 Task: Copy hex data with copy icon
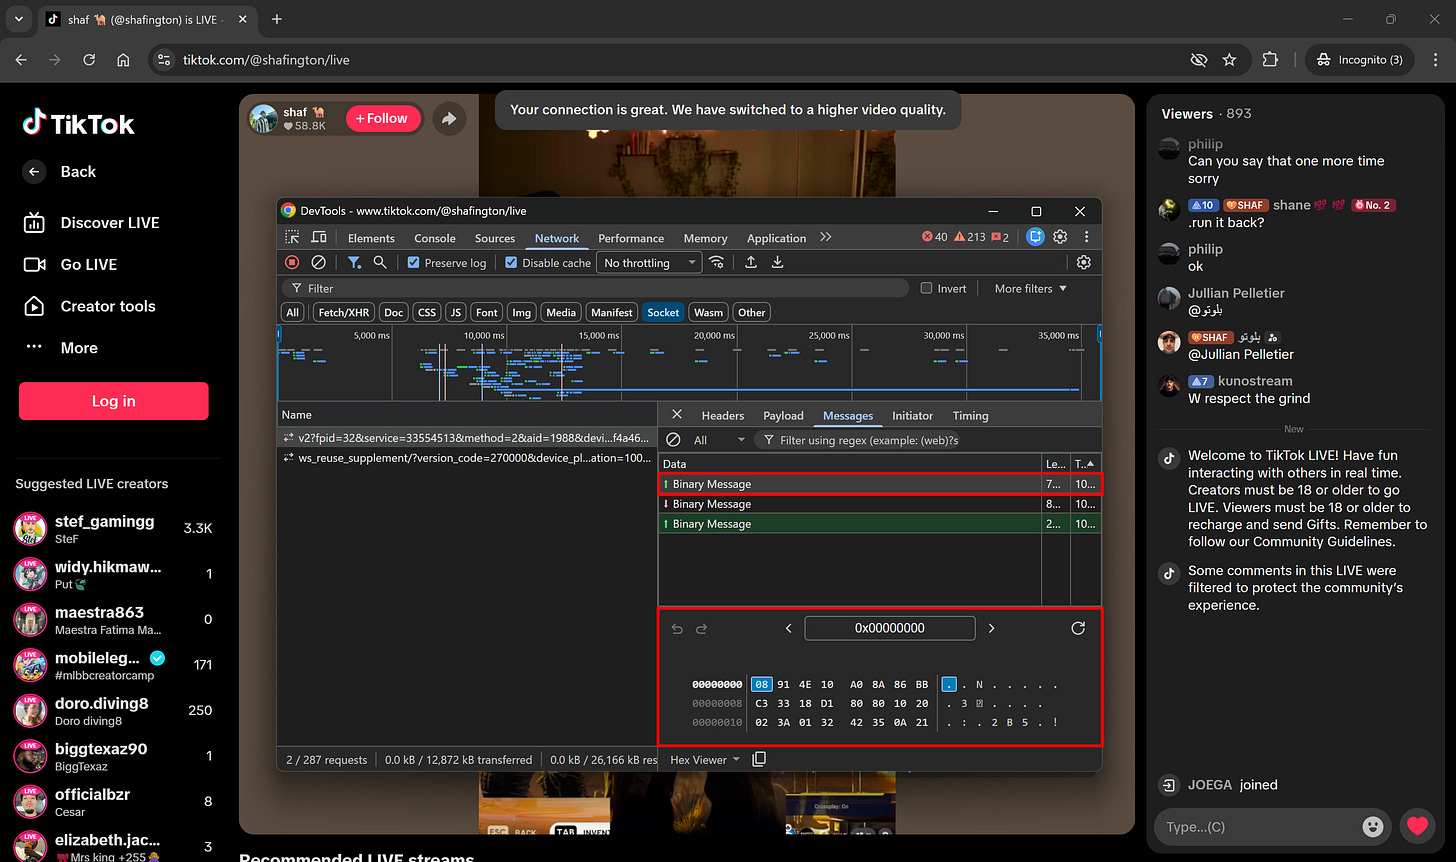(759, 759)
